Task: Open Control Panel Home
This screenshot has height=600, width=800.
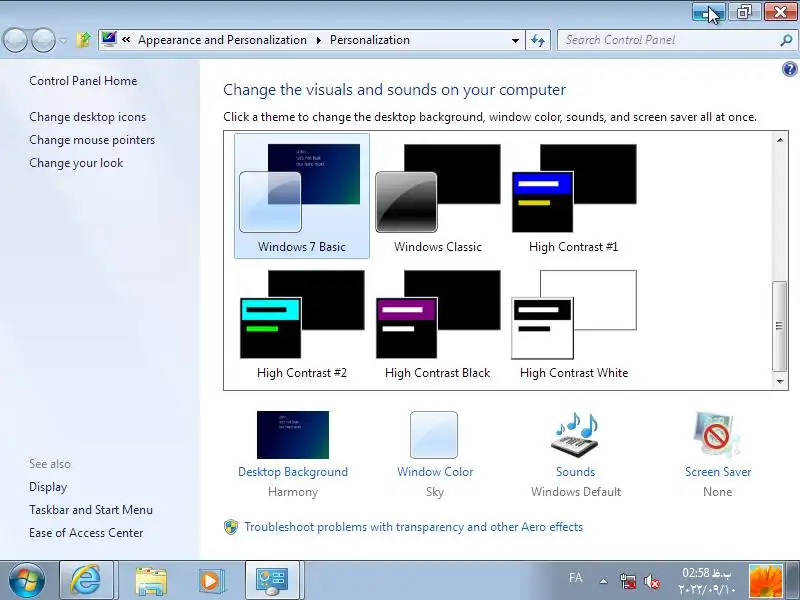Action: [x=83, y=81]
